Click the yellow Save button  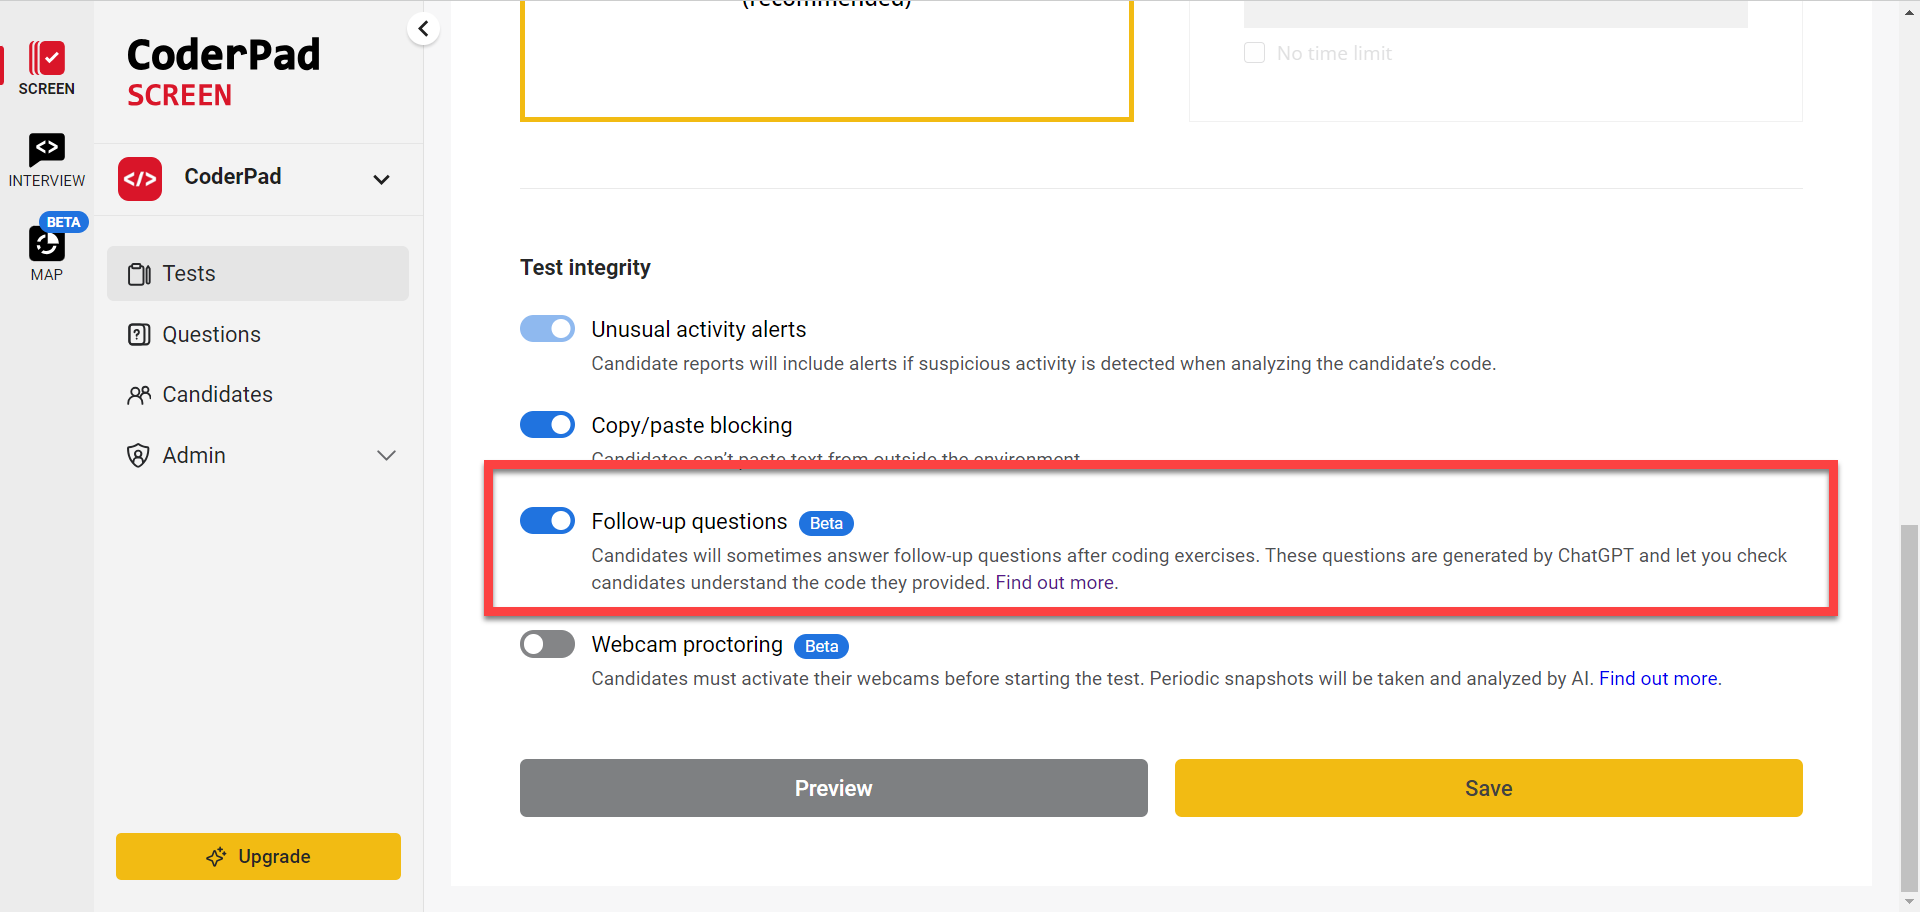pos(1488,788)
